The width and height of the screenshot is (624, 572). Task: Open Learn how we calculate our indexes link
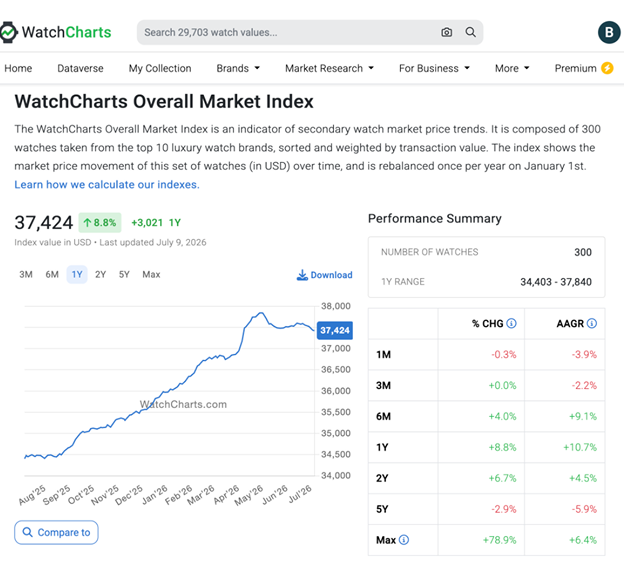(x=107, y=185)
